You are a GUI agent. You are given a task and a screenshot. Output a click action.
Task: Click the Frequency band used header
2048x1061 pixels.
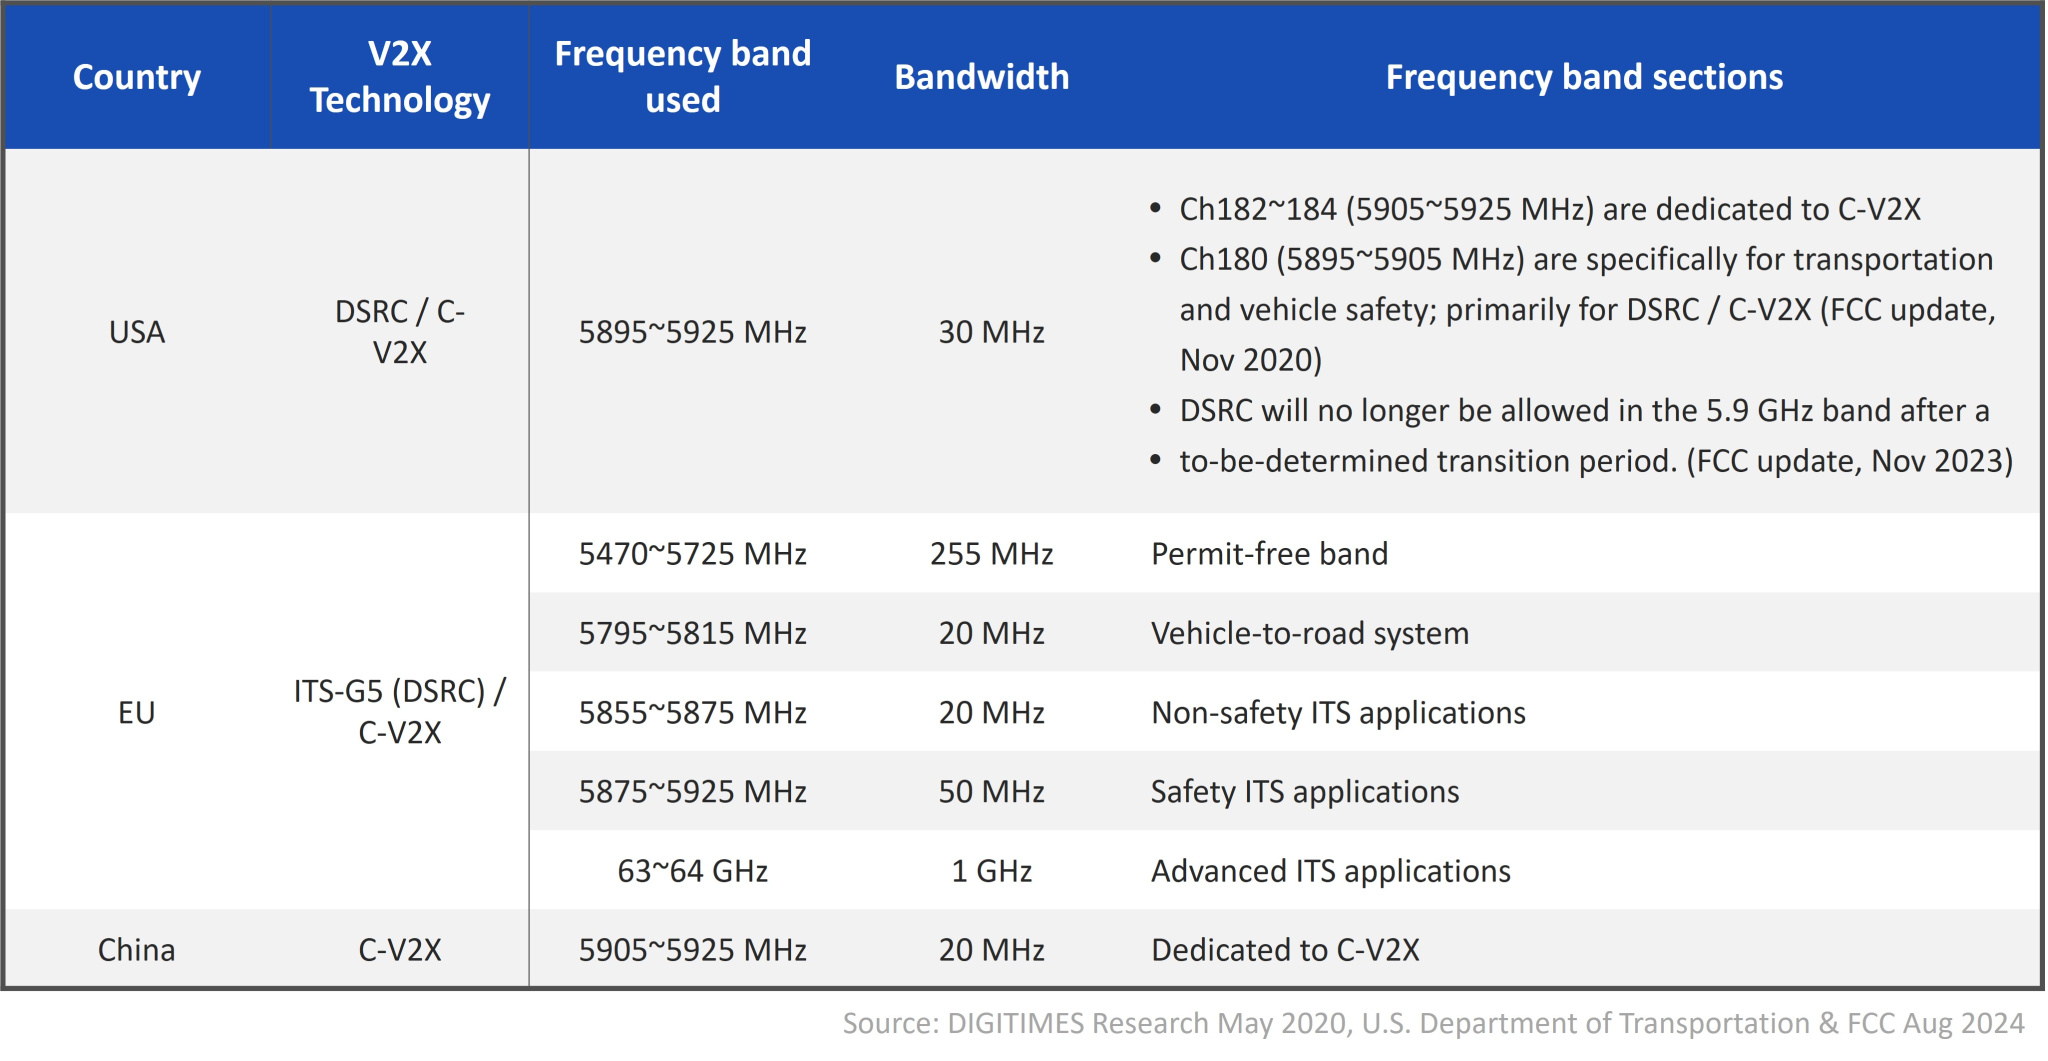(682, 77)
